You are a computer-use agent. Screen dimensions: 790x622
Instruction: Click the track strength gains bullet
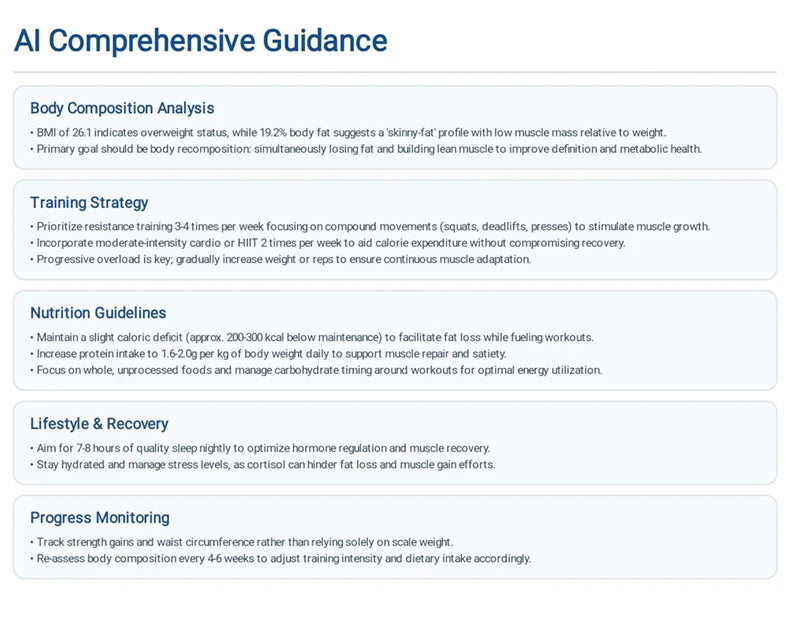pos(241,542)
